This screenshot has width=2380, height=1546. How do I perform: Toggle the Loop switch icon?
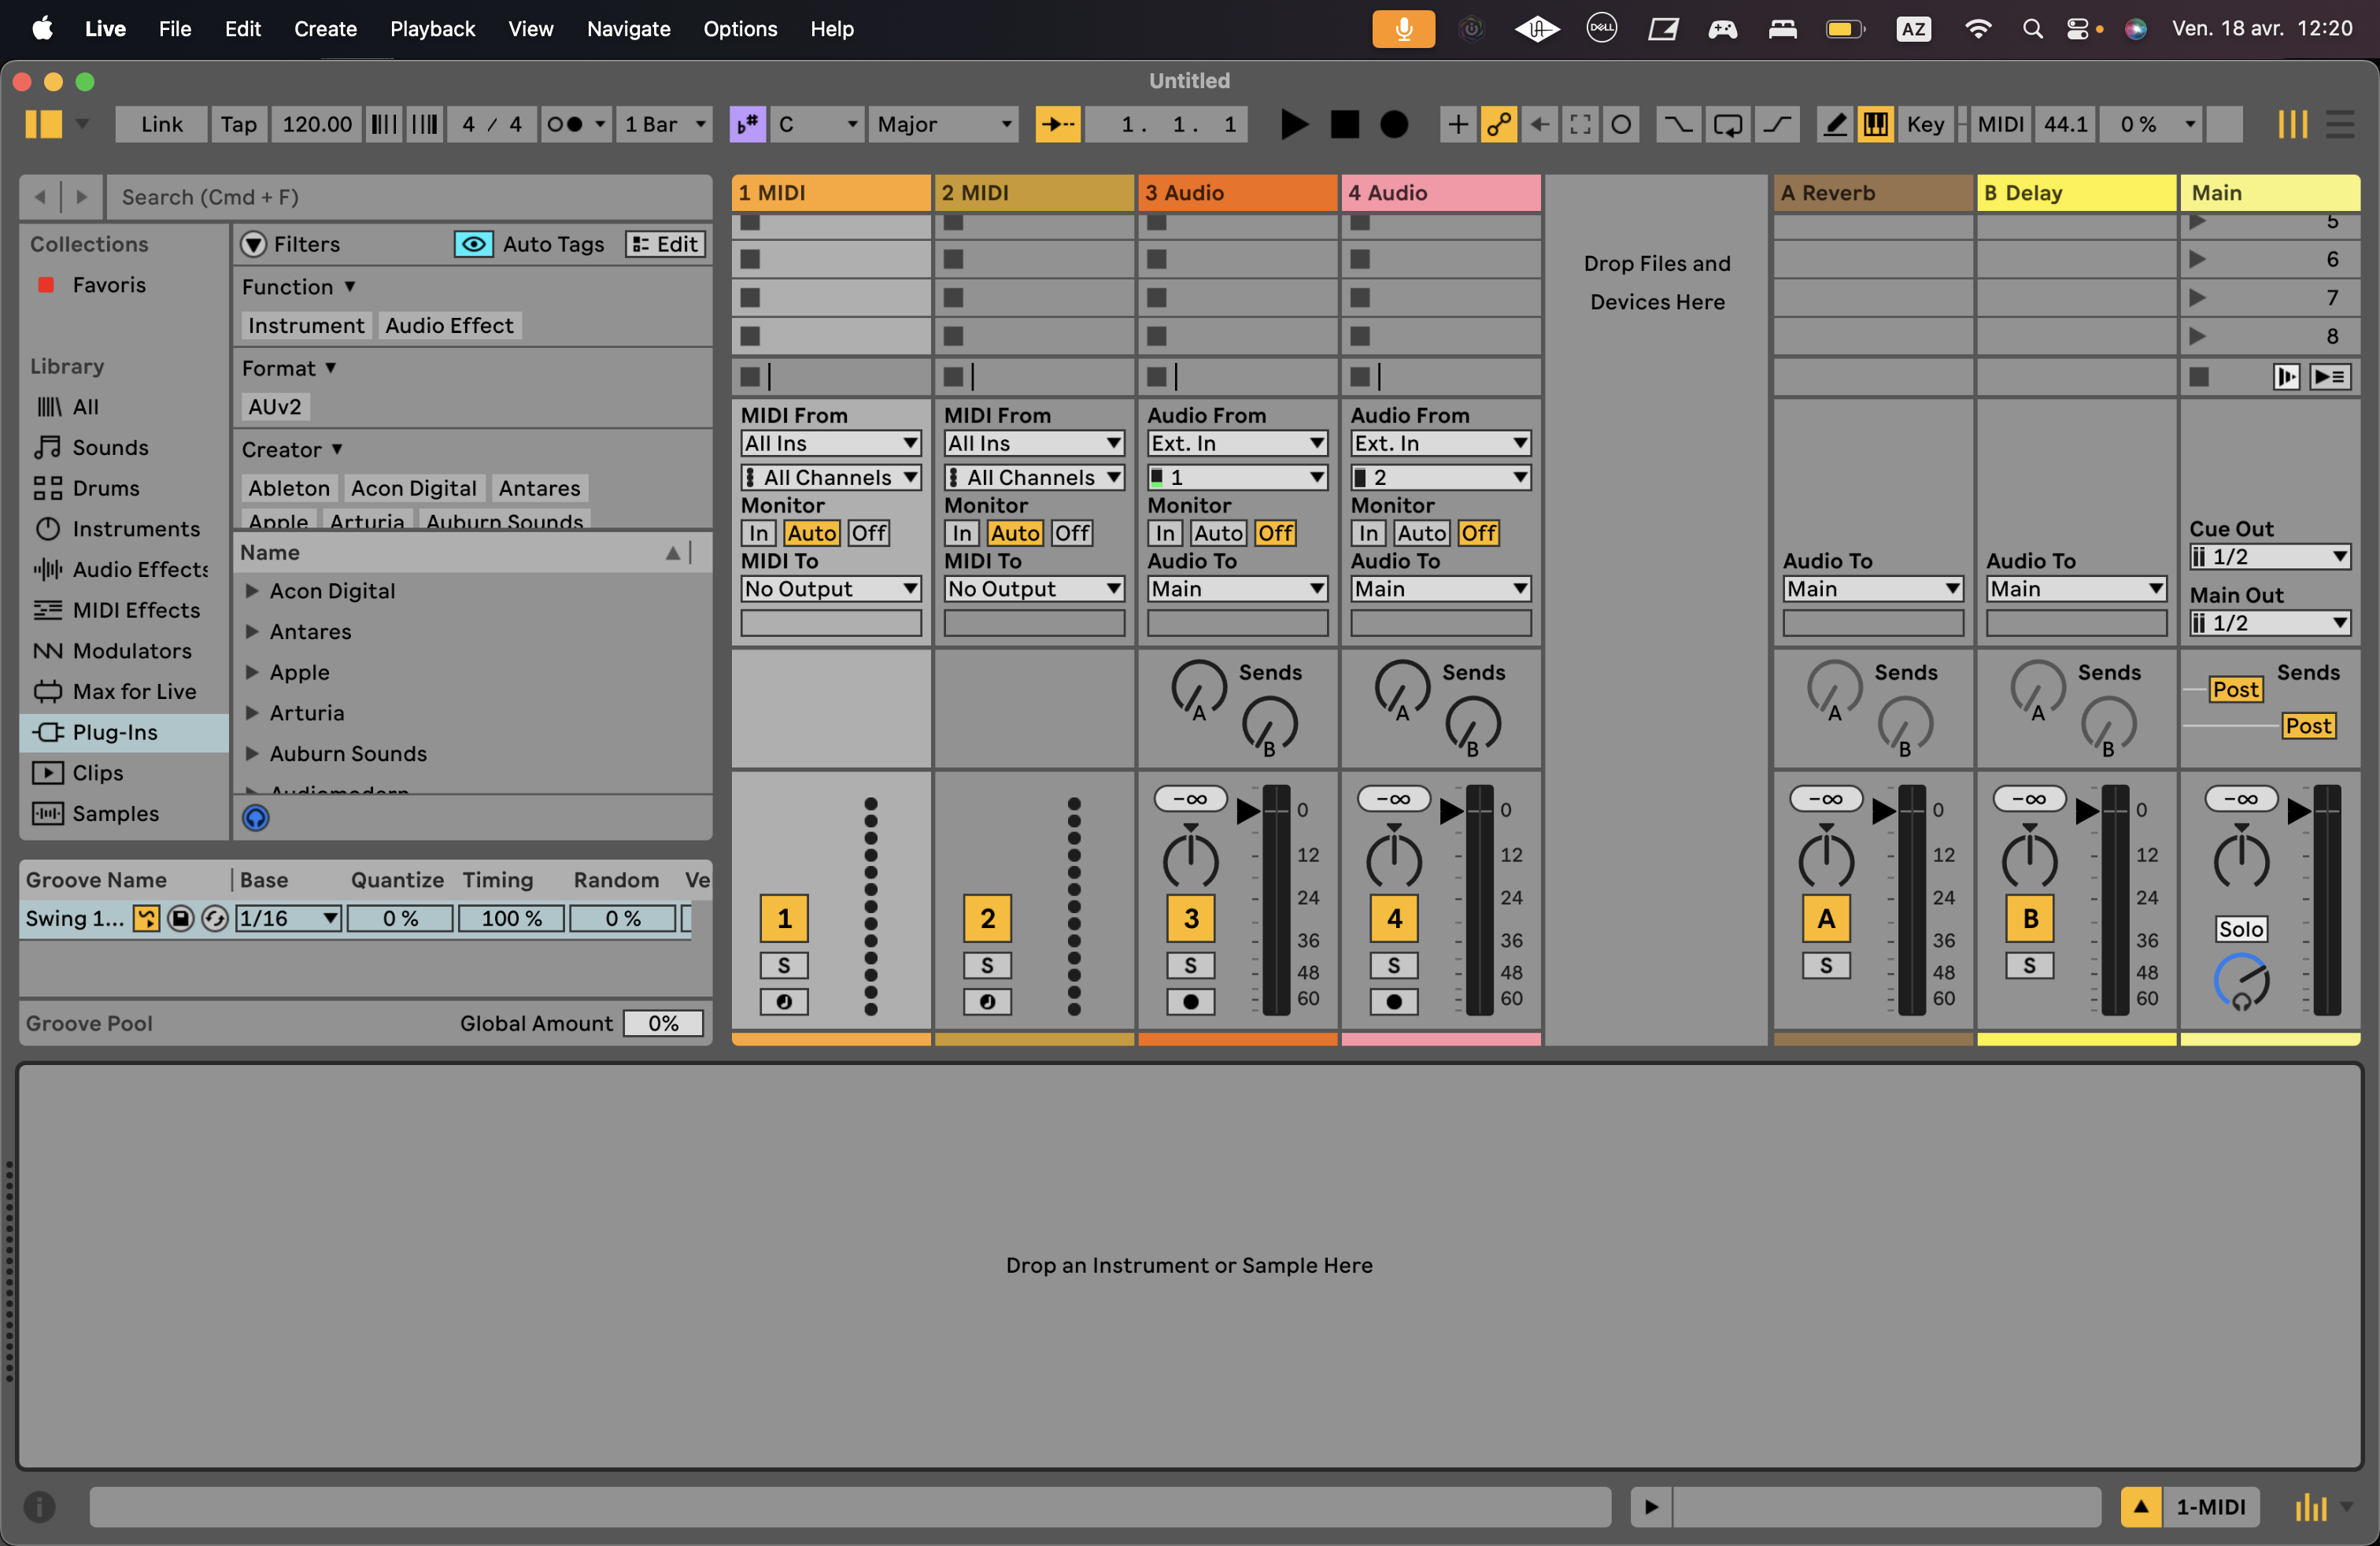point(1727,124)
